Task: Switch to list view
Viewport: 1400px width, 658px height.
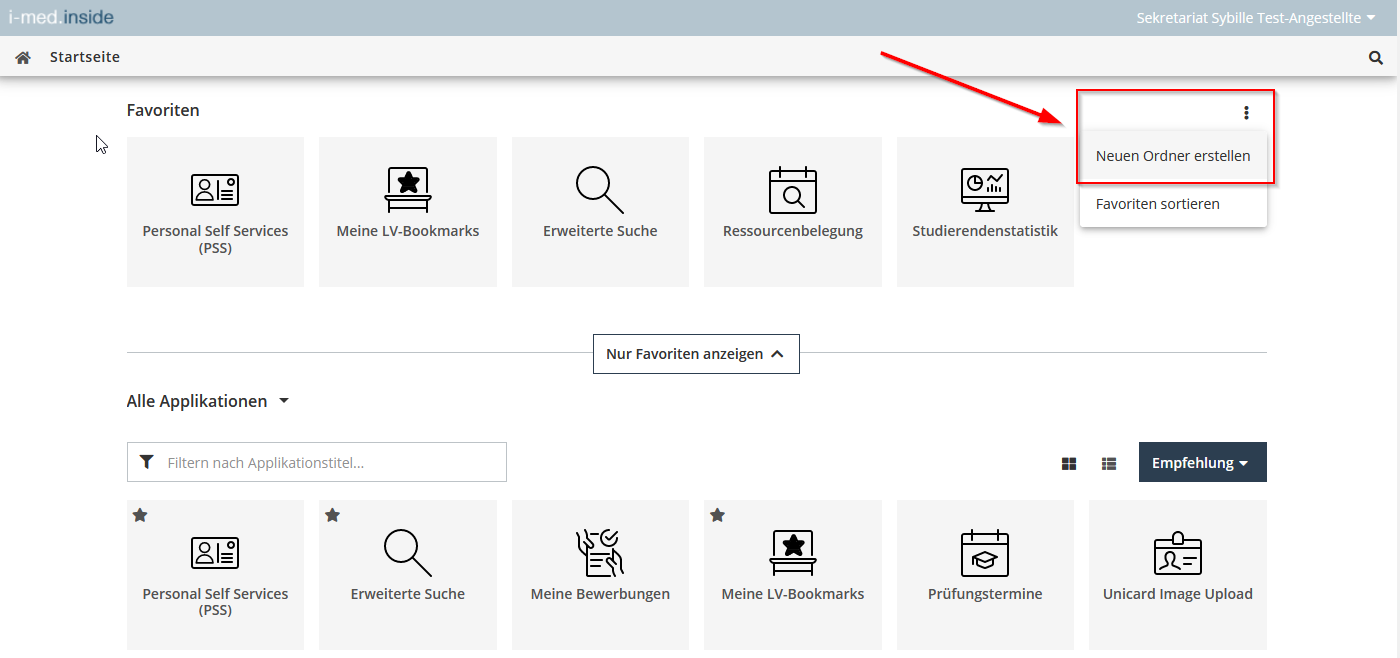Action: click(x=1109, y=463)
